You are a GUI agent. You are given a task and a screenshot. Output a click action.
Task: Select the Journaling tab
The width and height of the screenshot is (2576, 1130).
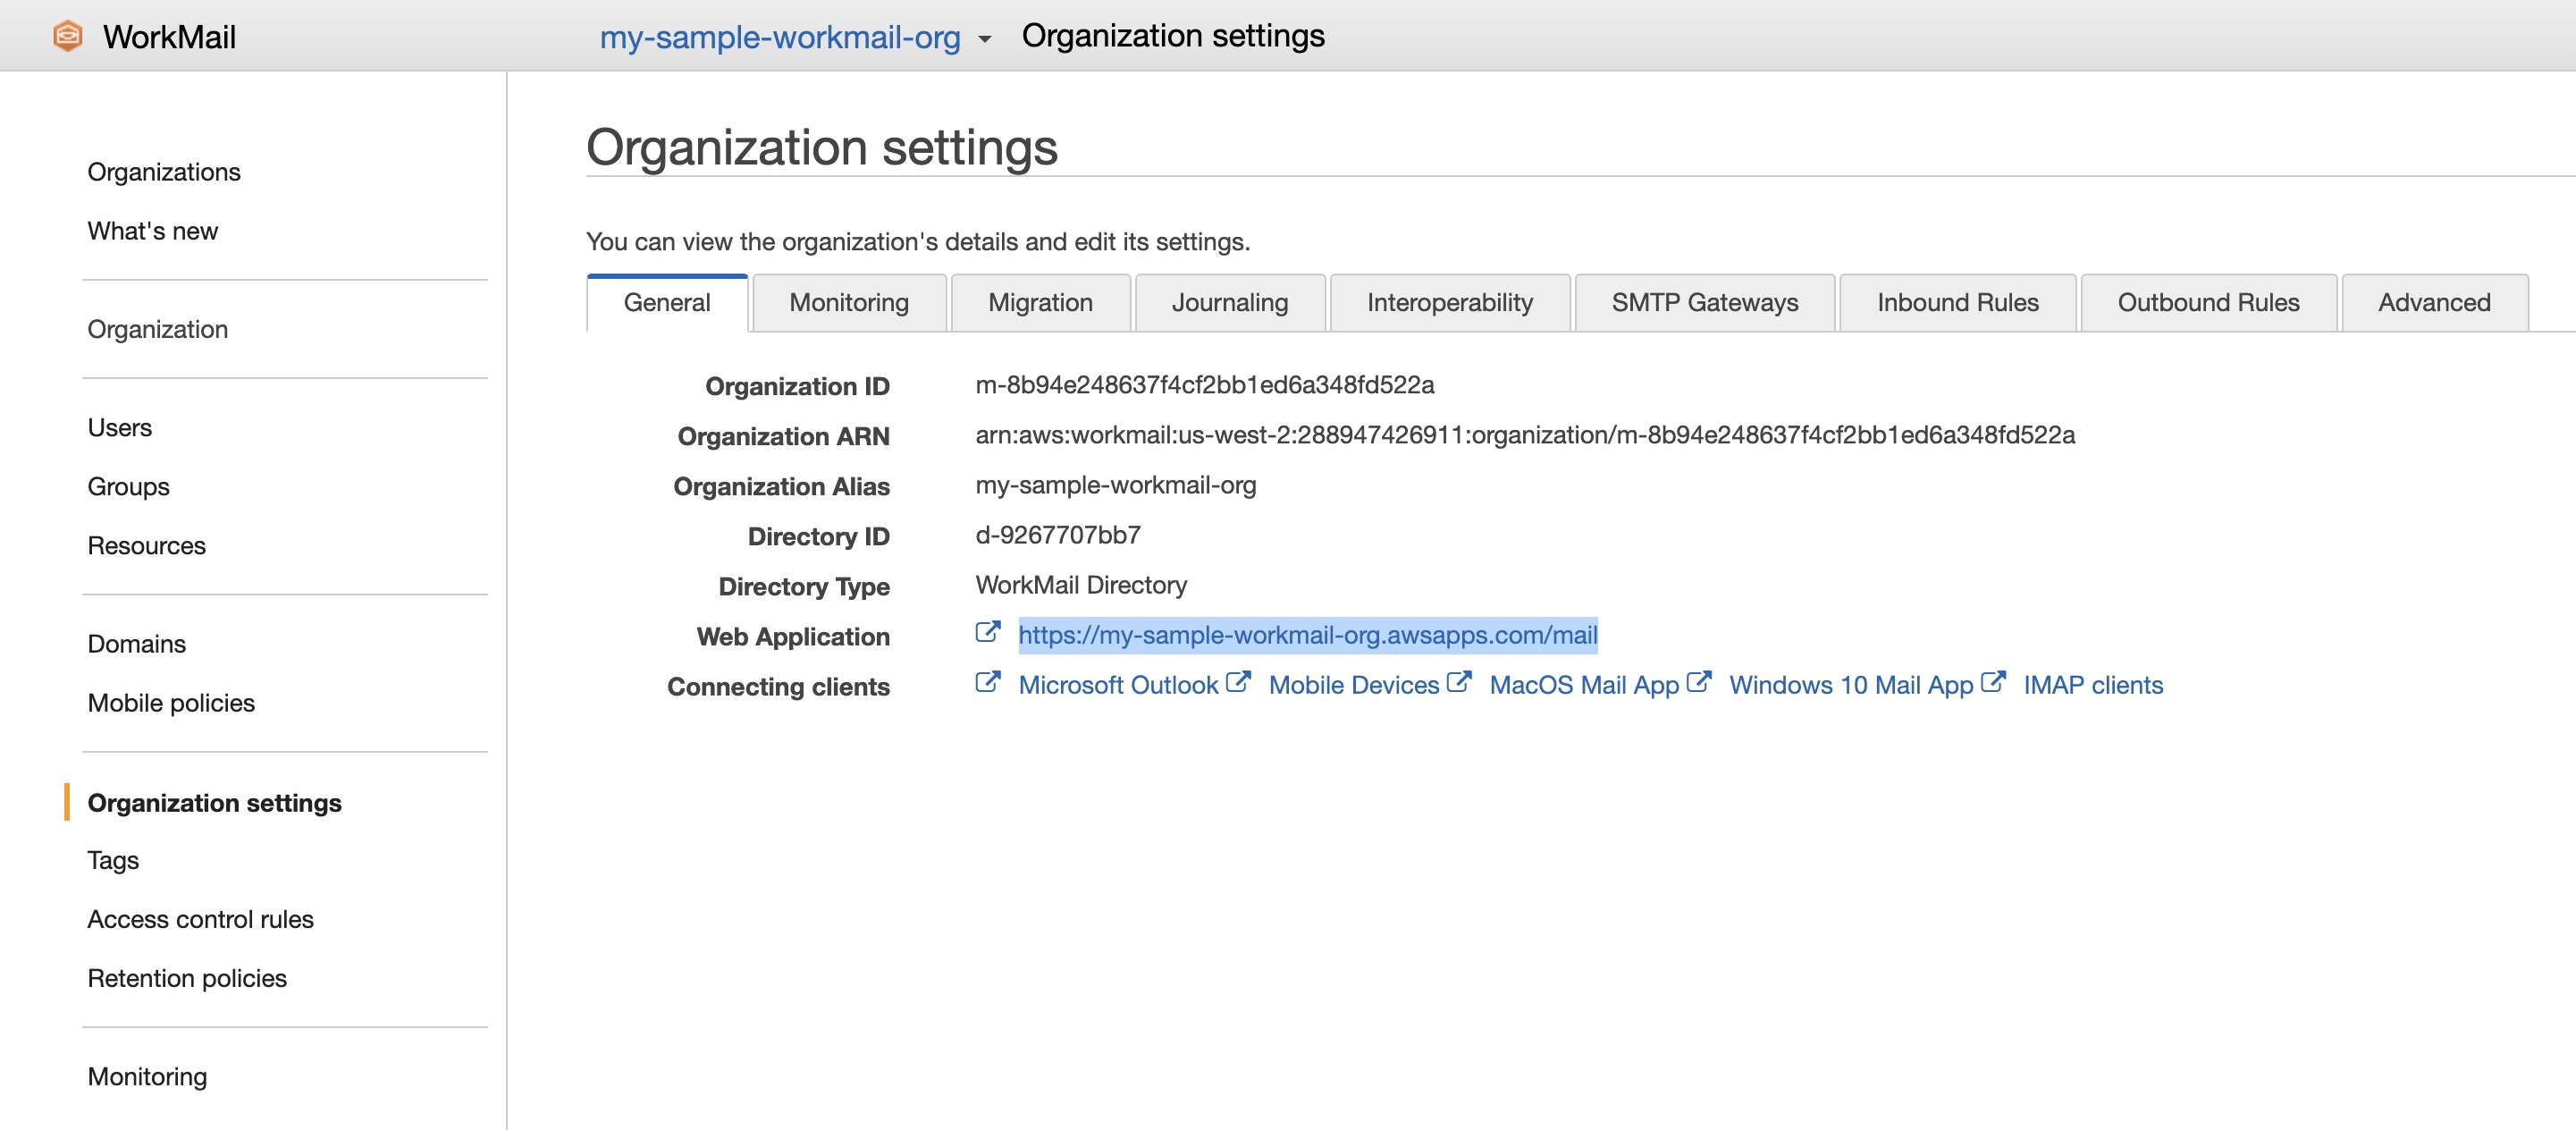(1230, 302)
